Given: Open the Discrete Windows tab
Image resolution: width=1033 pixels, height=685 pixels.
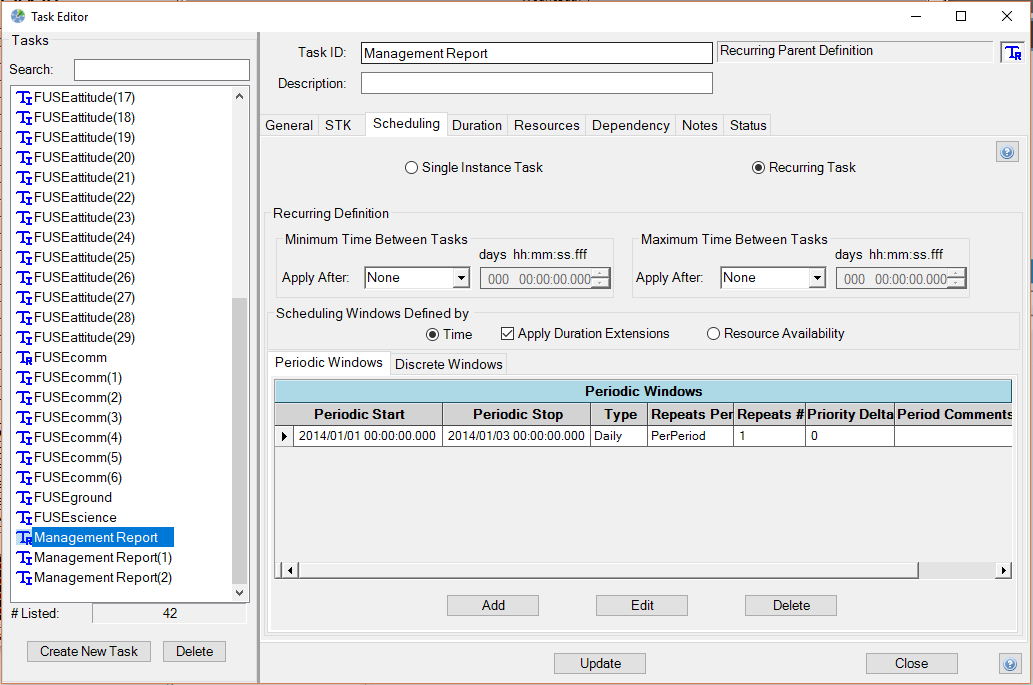Looking at the screenshot, I should pyautogui.click(x=448, y=364).
